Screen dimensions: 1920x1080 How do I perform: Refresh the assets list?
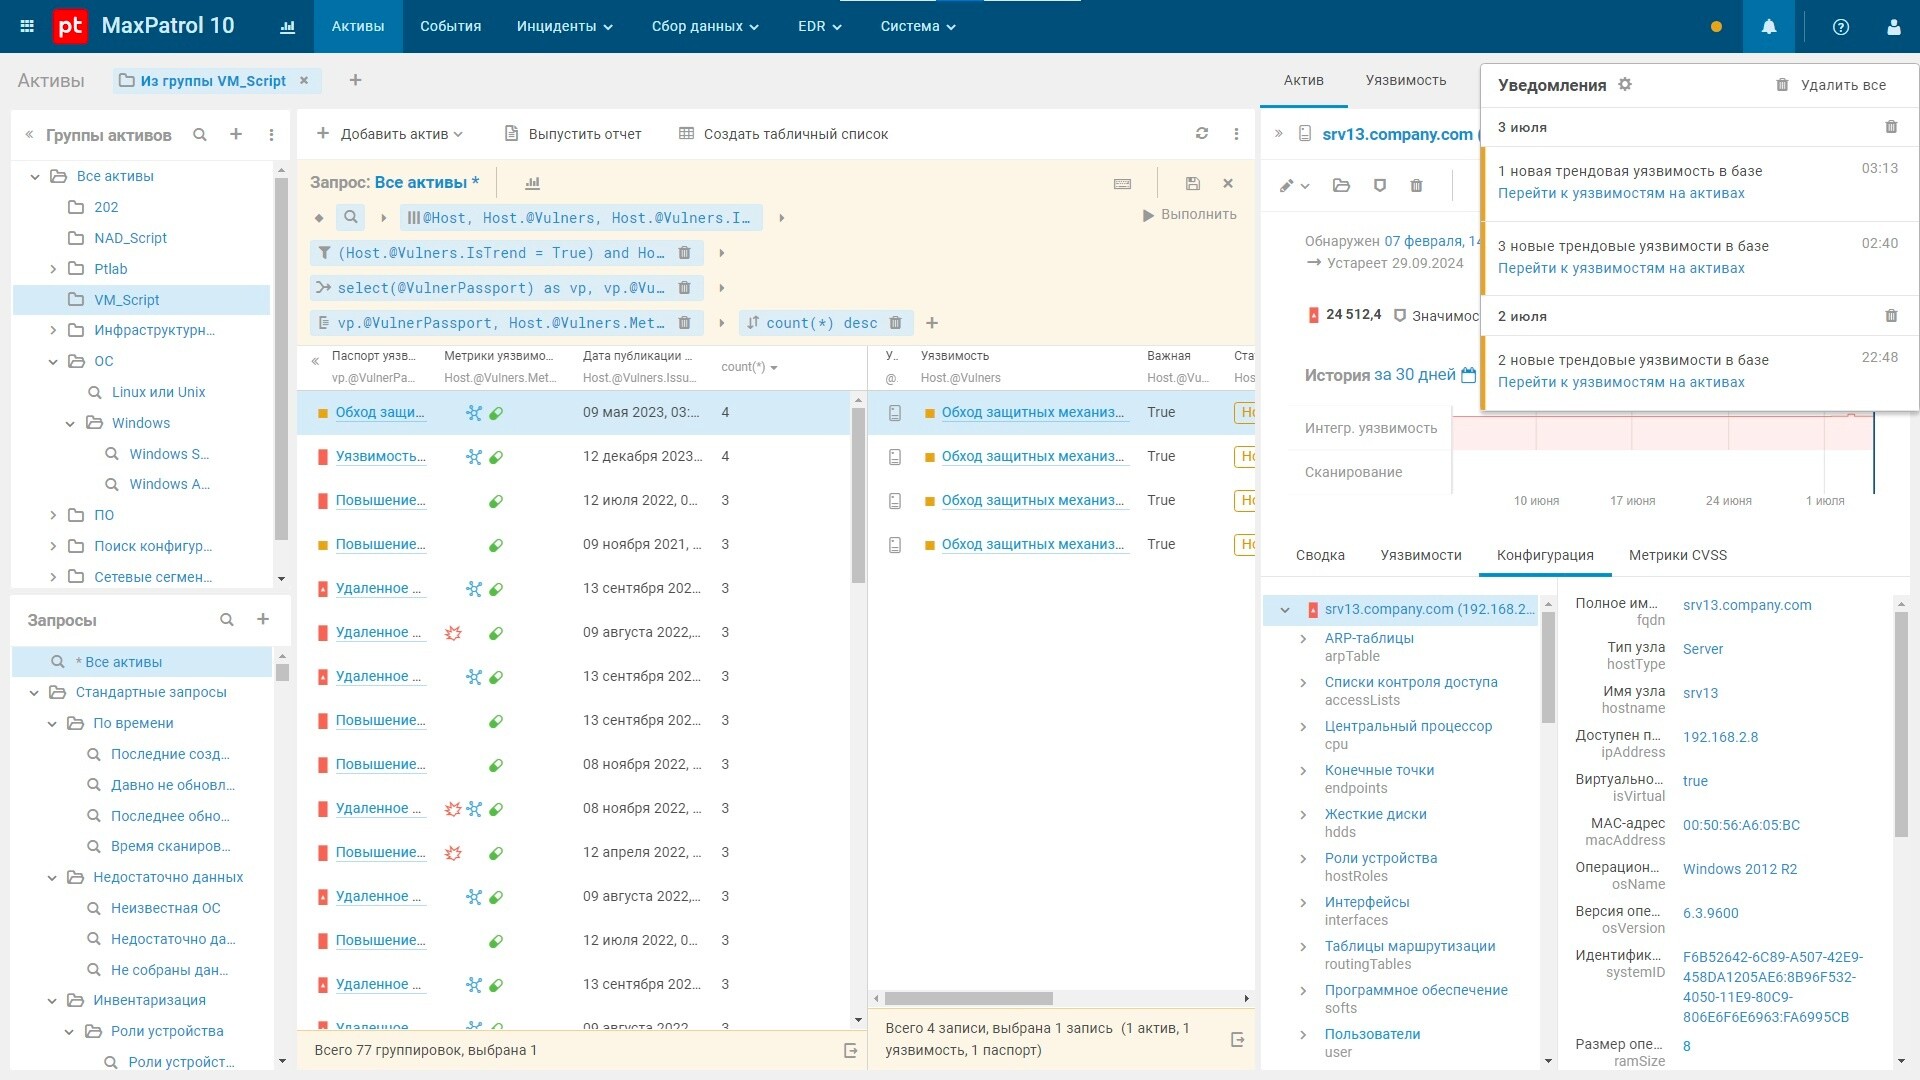[1202, 134]
